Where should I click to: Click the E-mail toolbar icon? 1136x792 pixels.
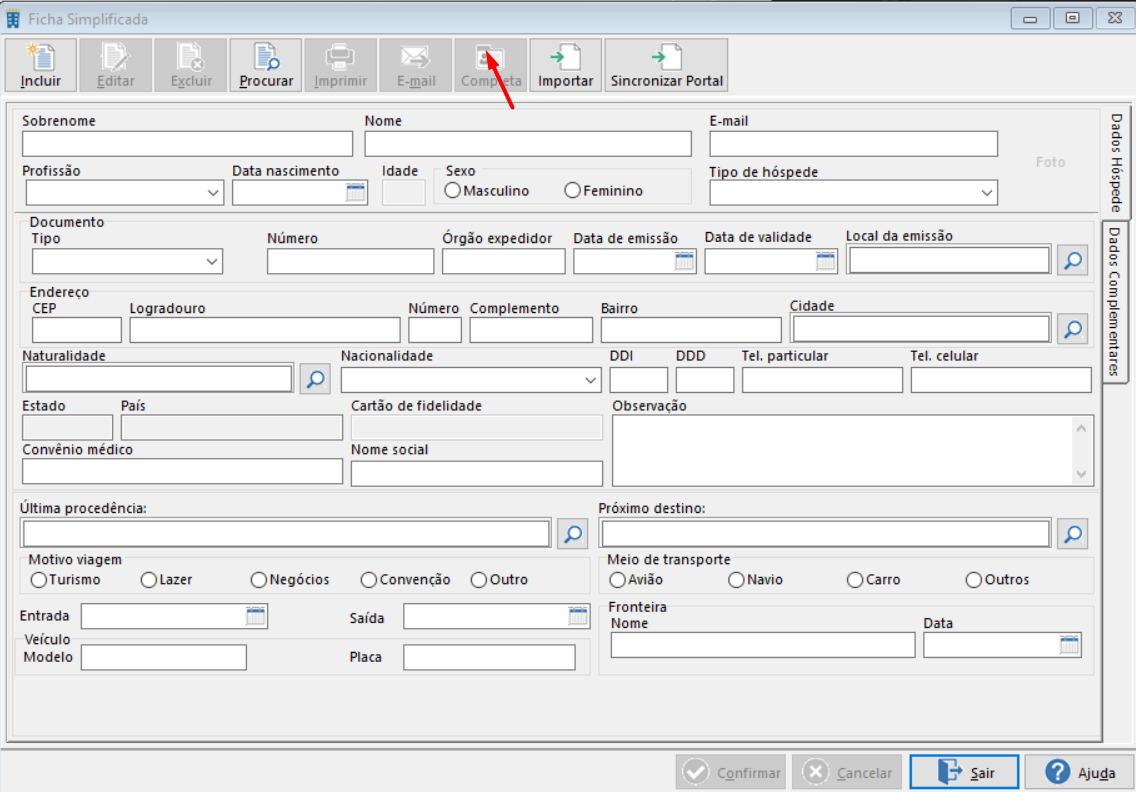(x=416, y=65)
